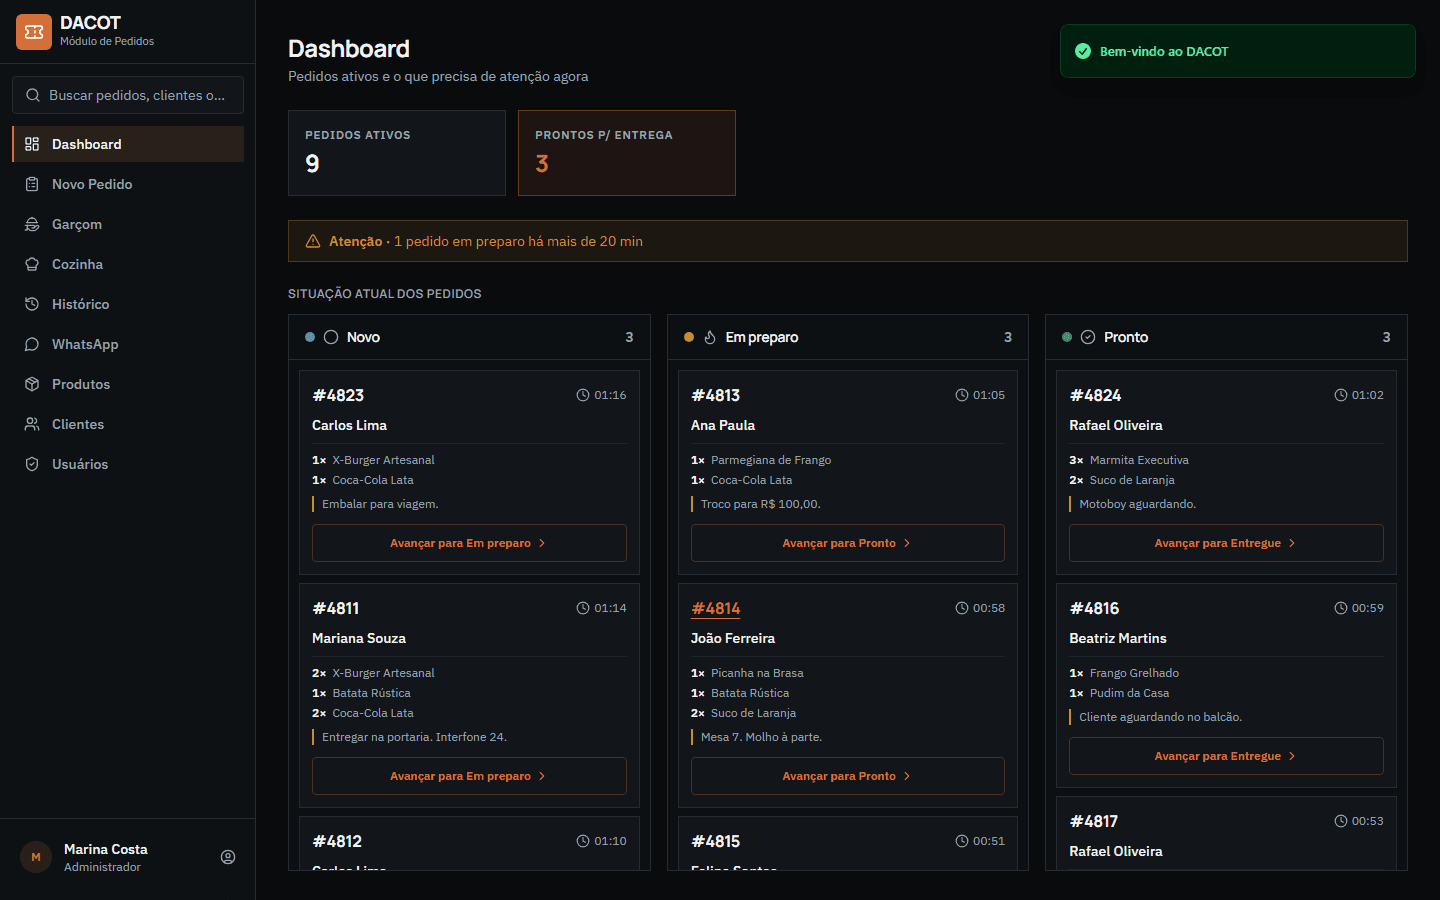Screen dimensions: 1440x900
Task: Advance order #4814 to Pronto
Action: tap(848, 776)
